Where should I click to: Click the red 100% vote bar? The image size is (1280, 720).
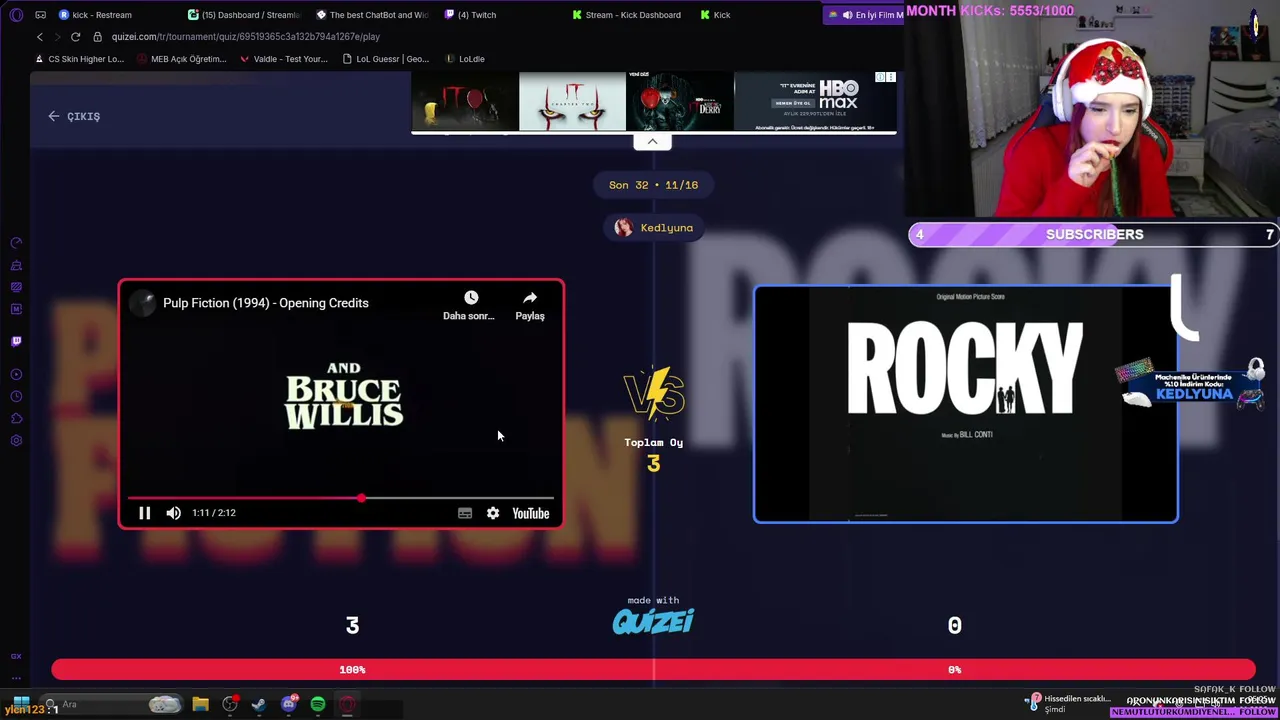coord(353,670)
